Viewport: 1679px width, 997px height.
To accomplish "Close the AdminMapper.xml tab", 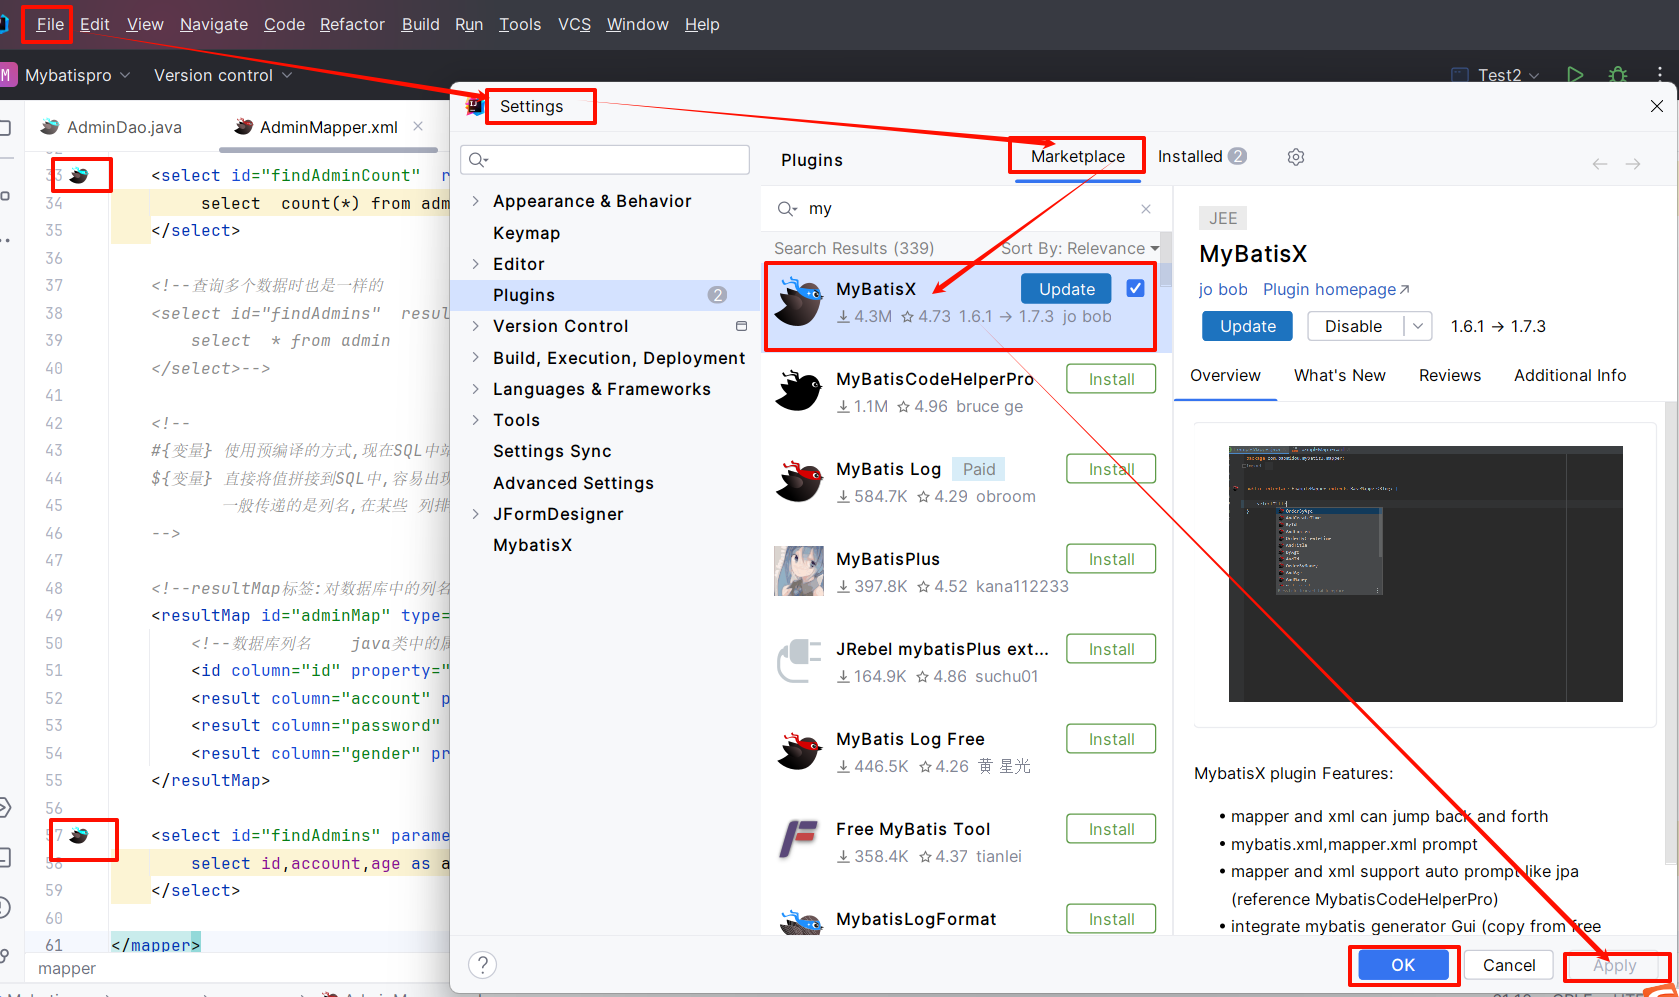I will pyautogui.click(x=418, y=126).
